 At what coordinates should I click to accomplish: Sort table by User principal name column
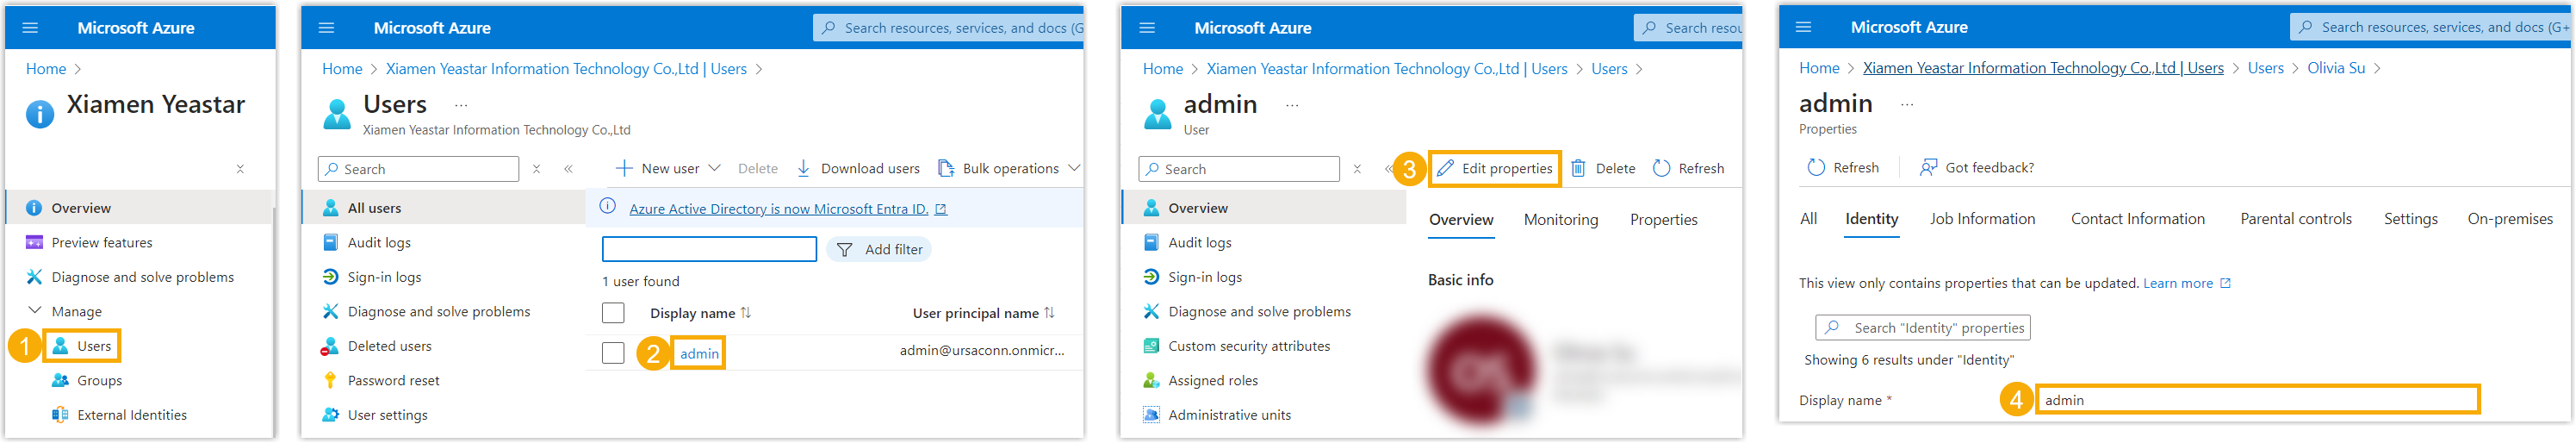pyautogui.click(x=984, y=313)
